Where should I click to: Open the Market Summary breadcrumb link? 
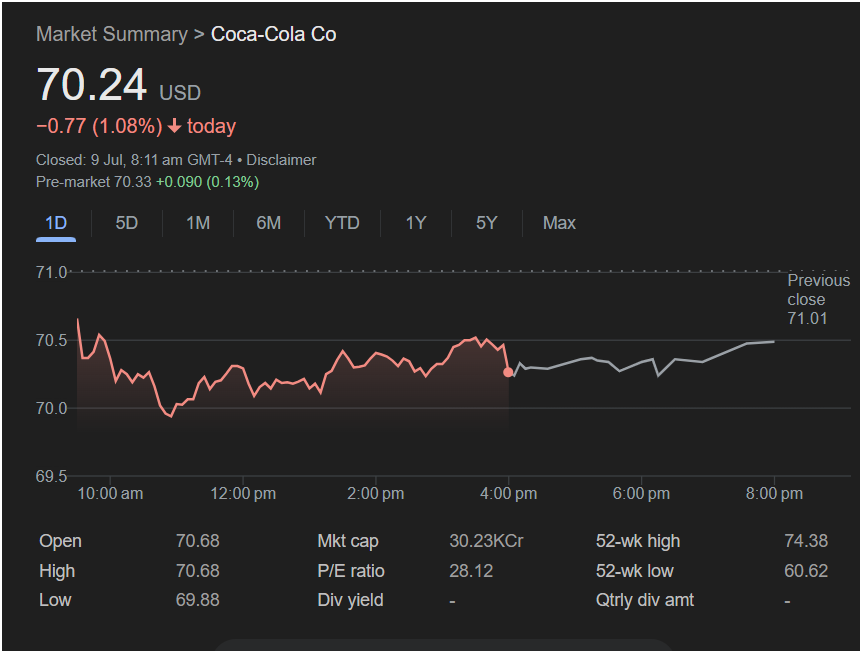112,34
